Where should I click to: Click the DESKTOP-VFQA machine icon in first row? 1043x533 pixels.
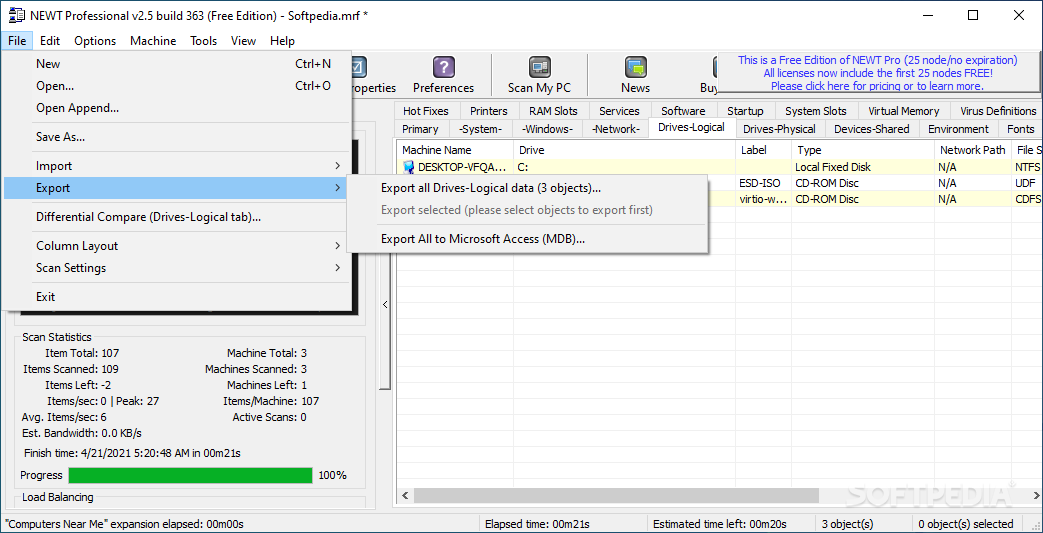pos(408,167)
